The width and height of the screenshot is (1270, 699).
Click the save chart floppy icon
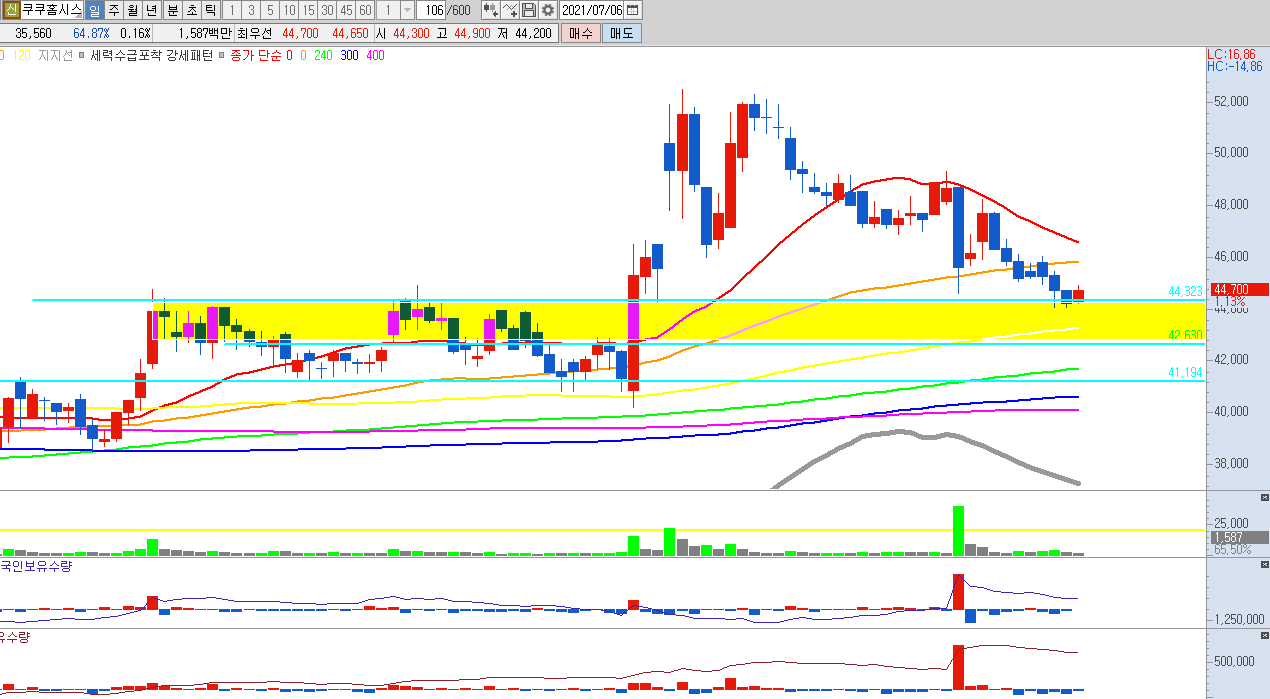click(529, 10)
